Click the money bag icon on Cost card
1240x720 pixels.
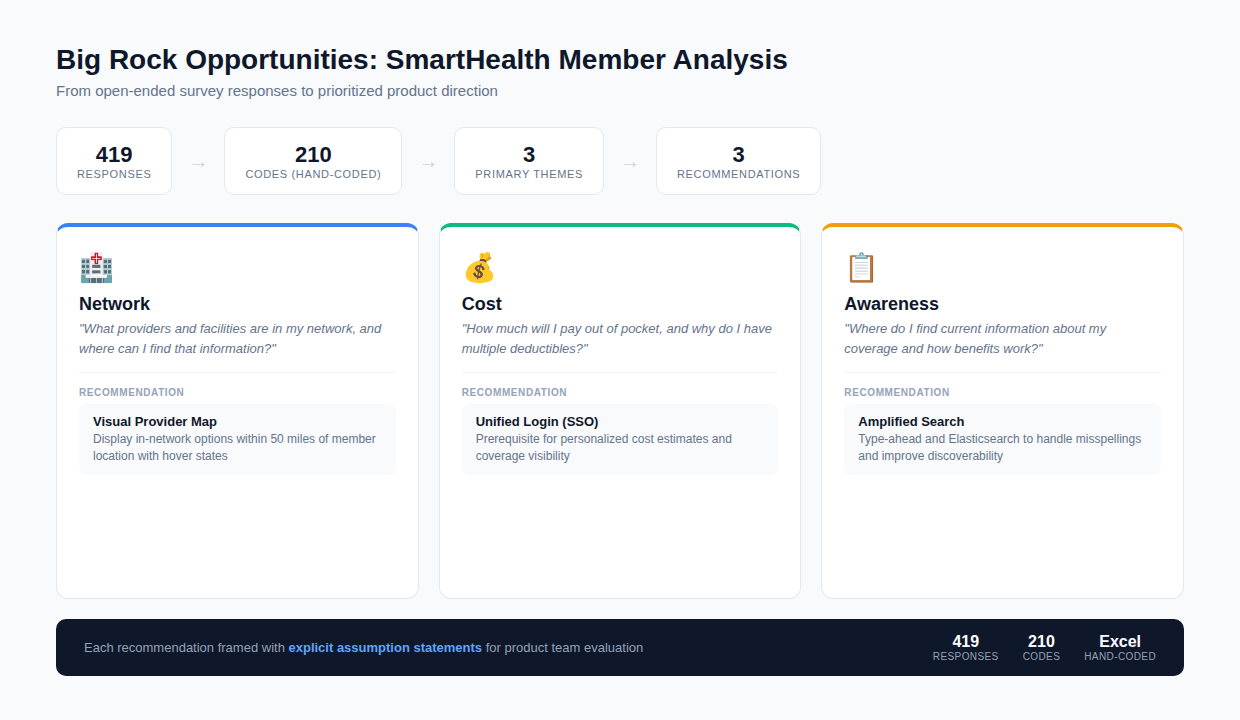click(479, 268)
